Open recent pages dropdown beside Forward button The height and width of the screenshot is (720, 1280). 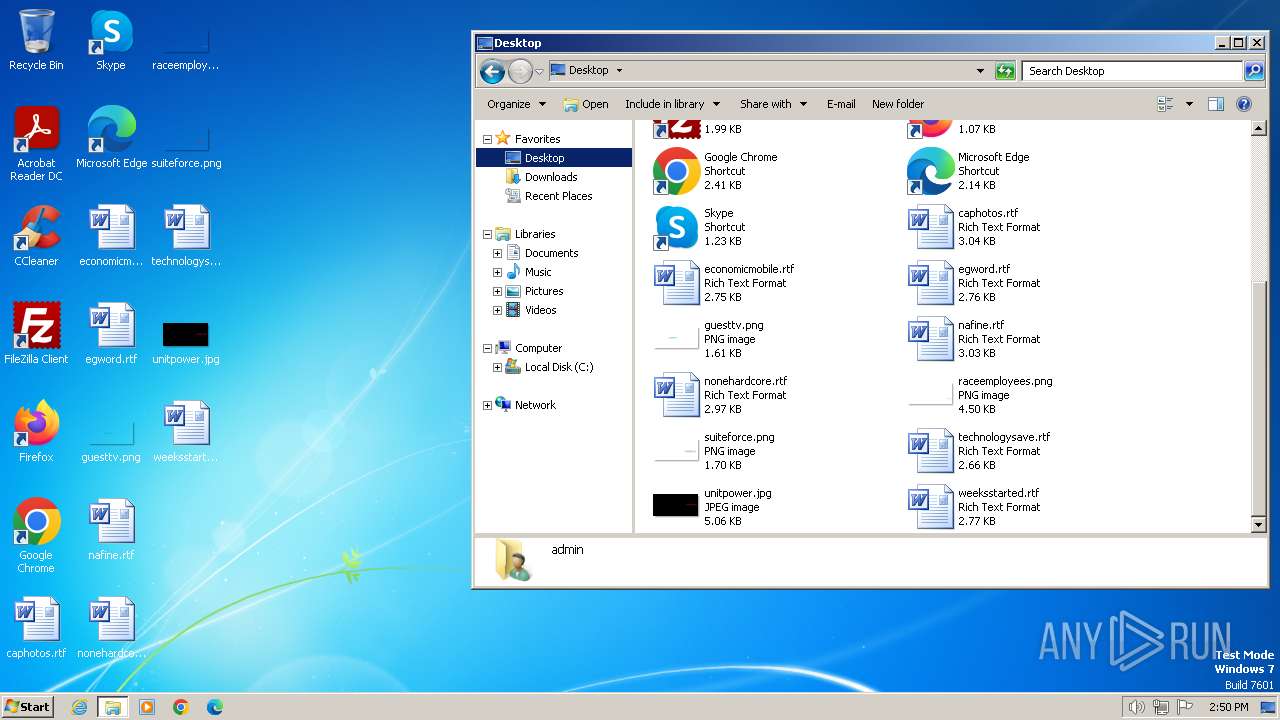[539, 71]
